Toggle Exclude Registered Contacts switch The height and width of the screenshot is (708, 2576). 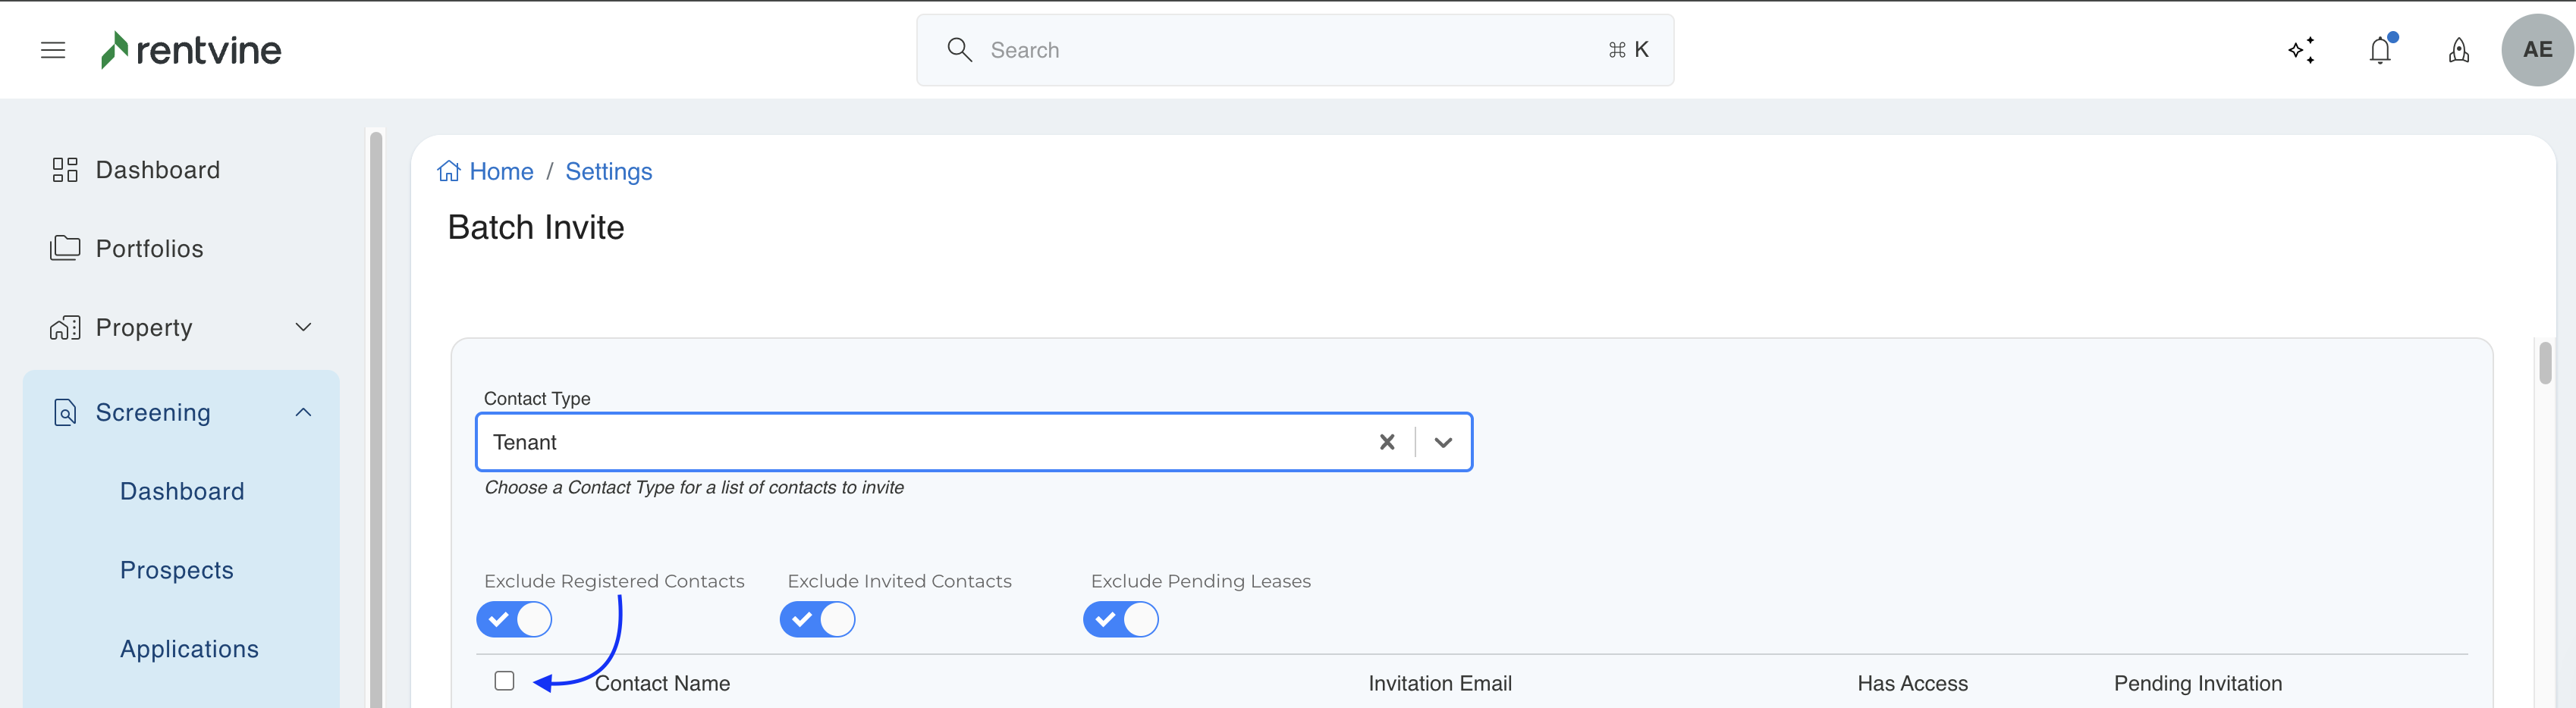[x=514, y=620]
